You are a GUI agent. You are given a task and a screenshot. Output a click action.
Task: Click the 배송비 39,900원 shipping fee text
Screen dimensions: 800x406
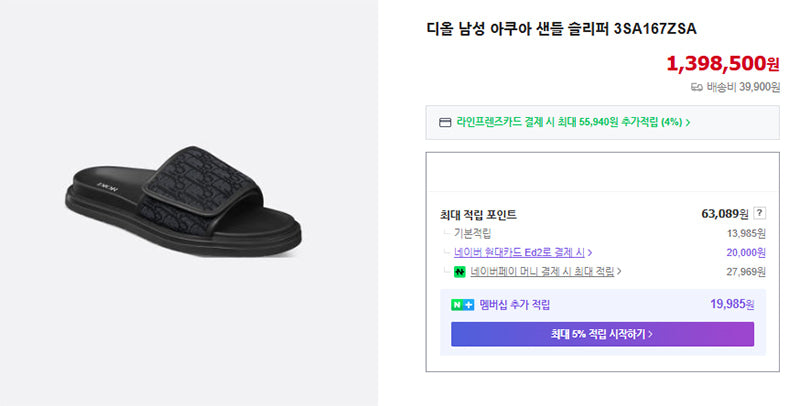(743, 87)
